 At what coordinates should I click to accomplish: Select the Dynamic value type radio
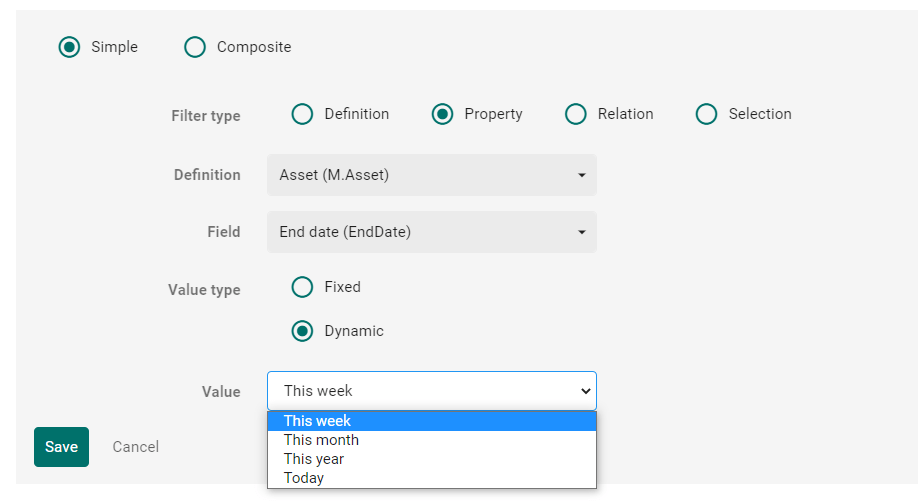point(302,331)
